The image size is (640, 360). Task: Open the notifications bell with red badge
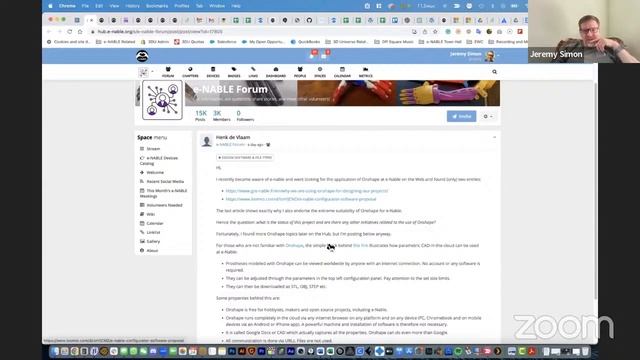click(313, 55)
